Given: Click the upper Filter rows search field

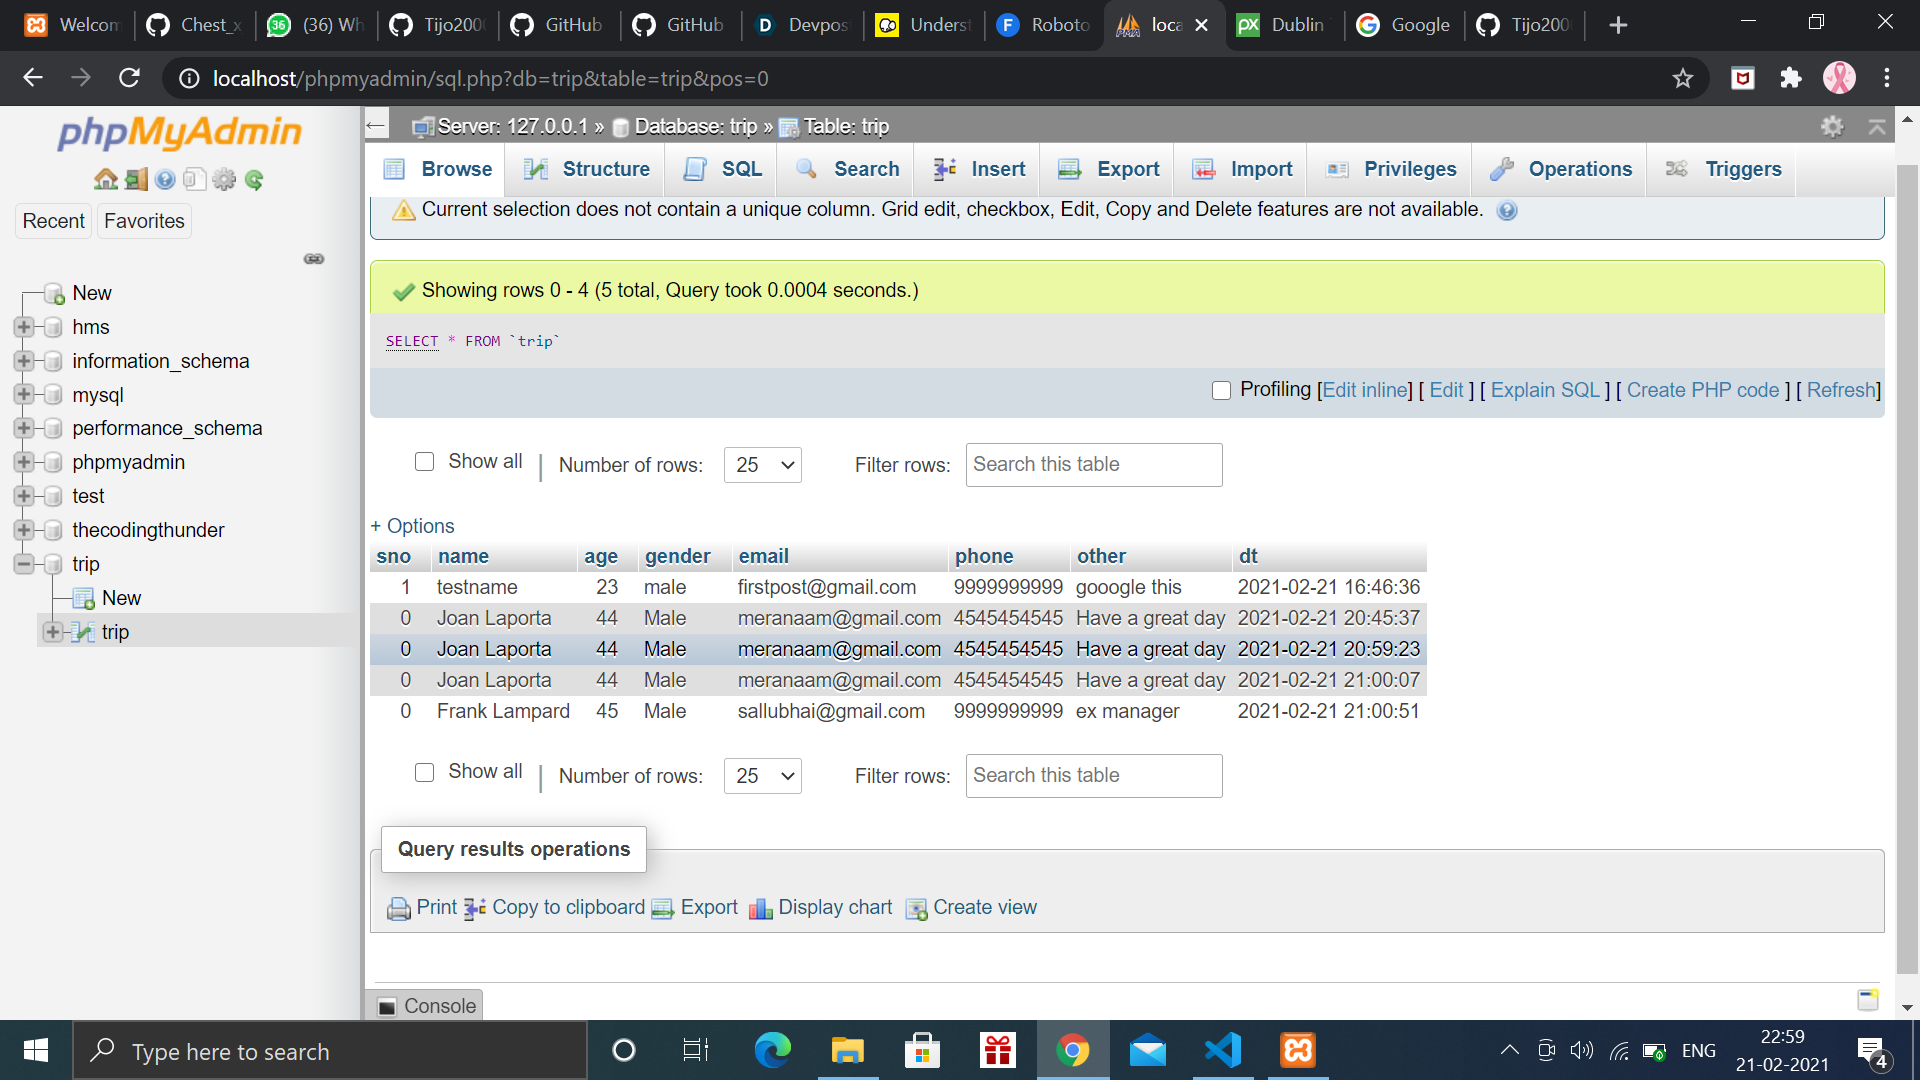Looking at the screenshot, I should coord(1093,465).
